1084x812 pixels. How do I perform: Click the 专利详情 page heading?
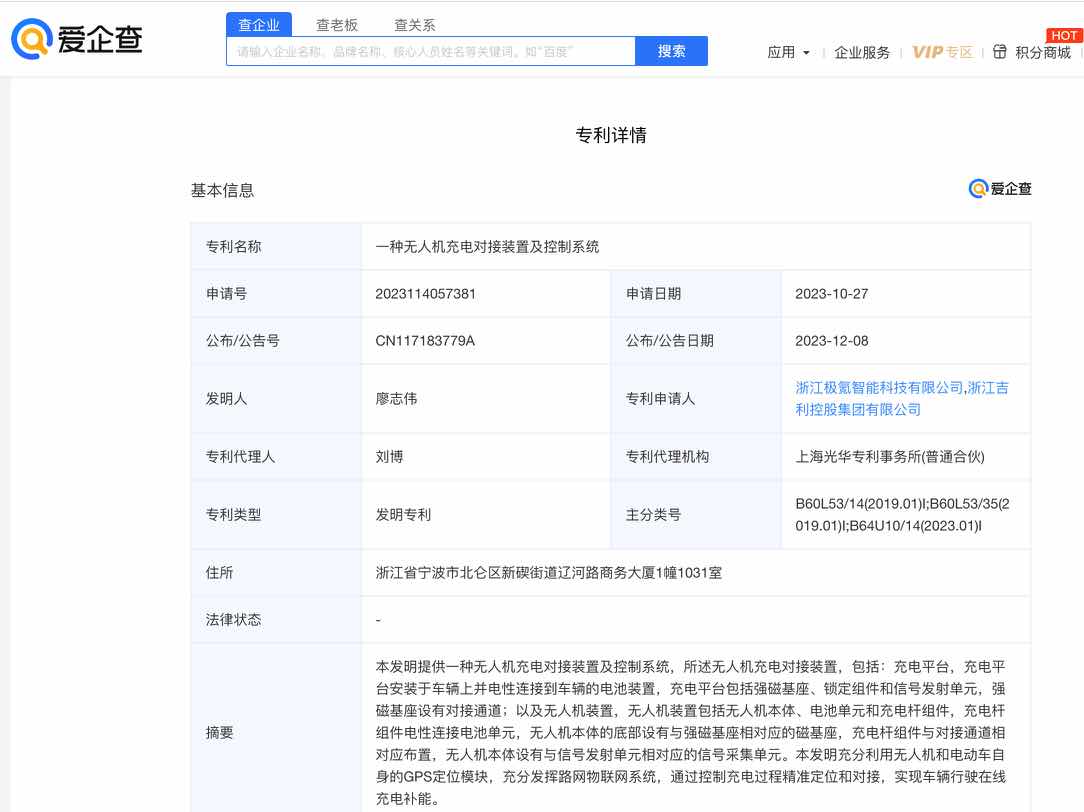[611, 135]
